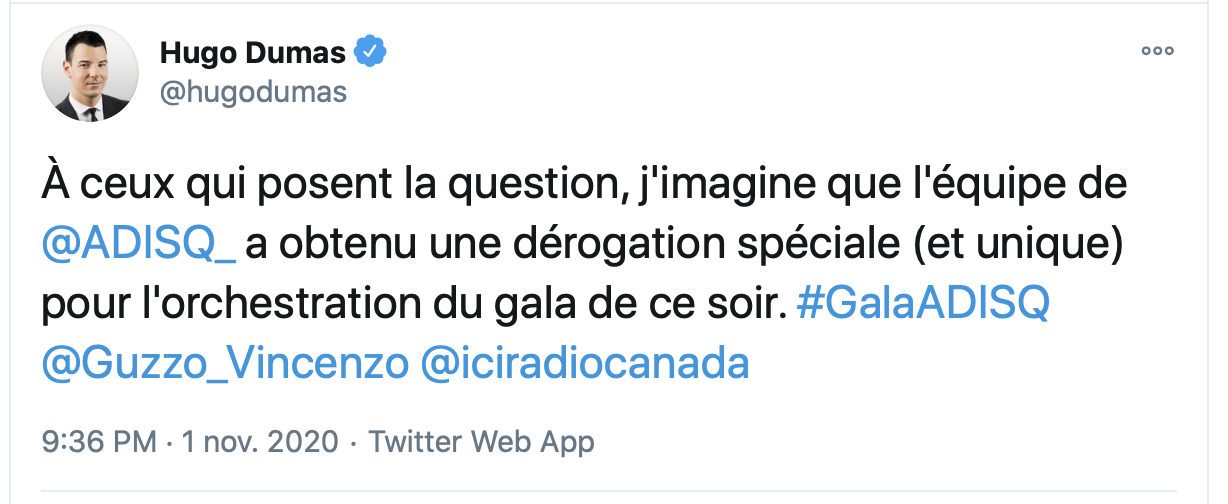Visit the @hugodumas handle

tap(253, 92)
